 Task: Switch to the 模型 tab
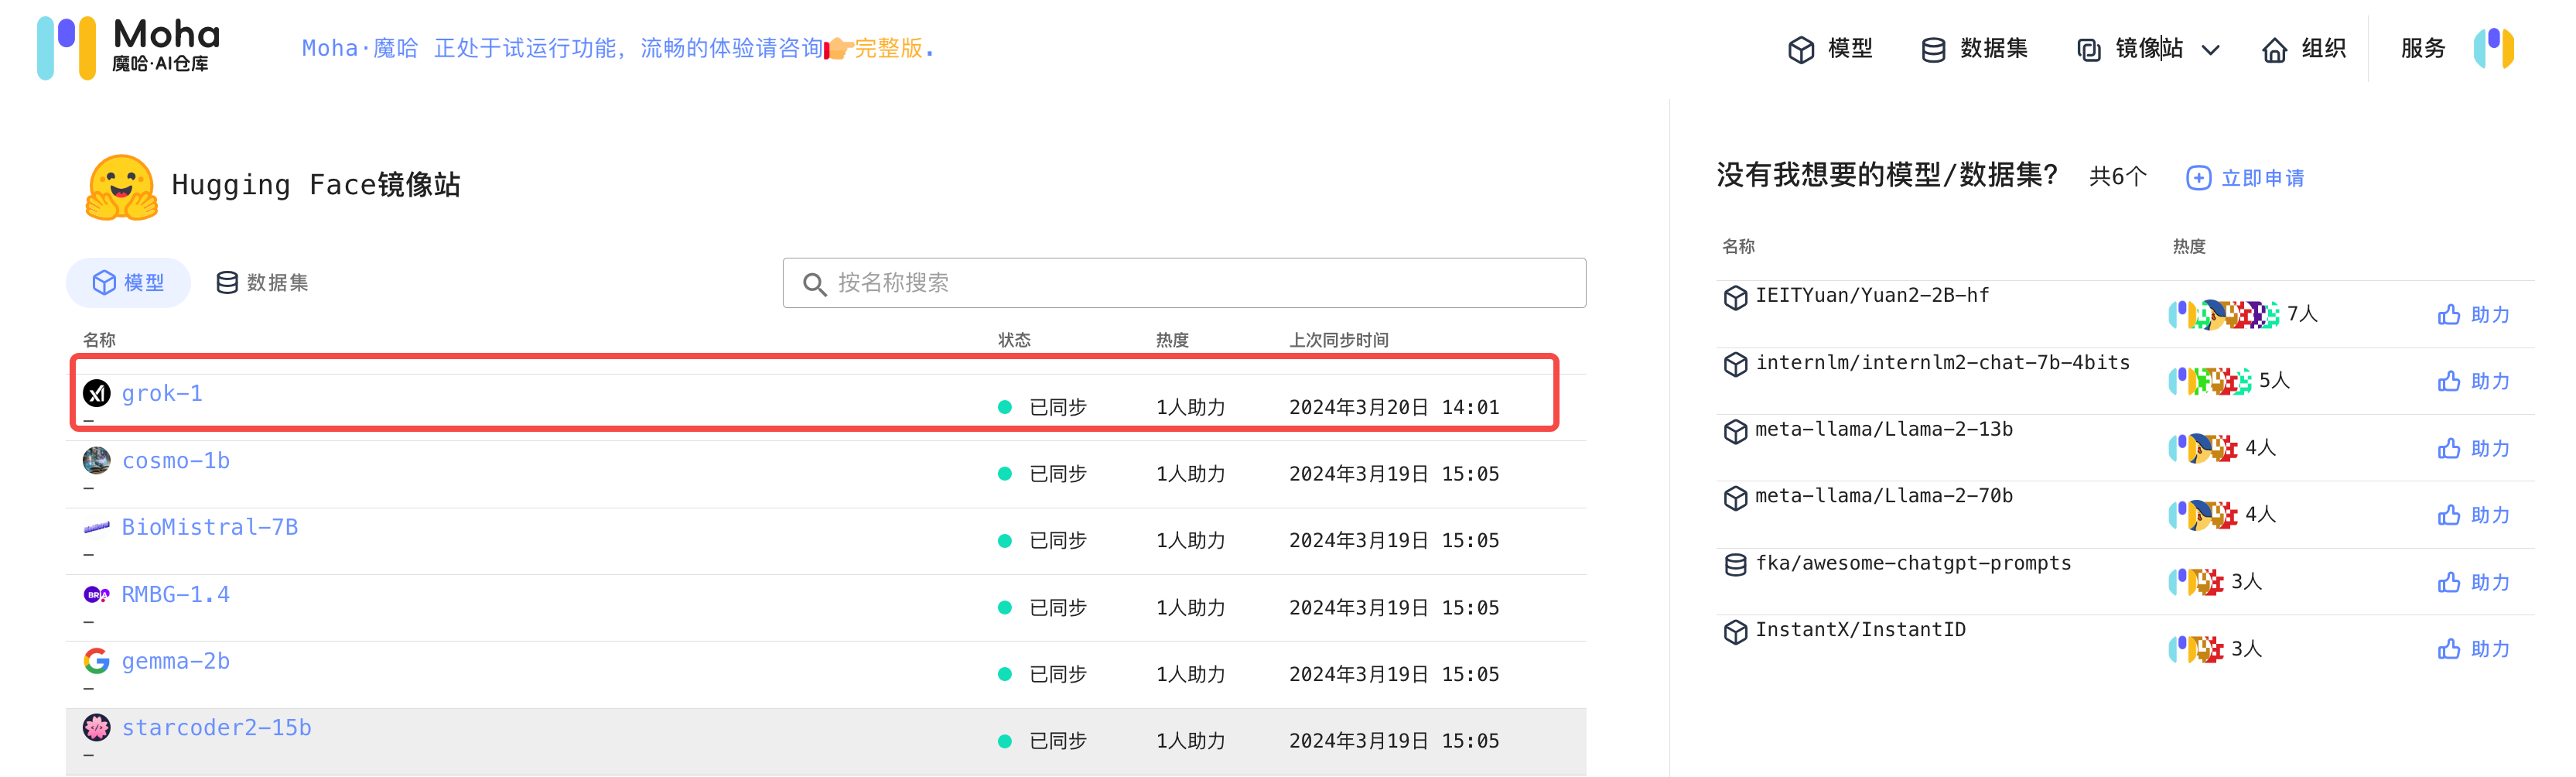(128, 283)
